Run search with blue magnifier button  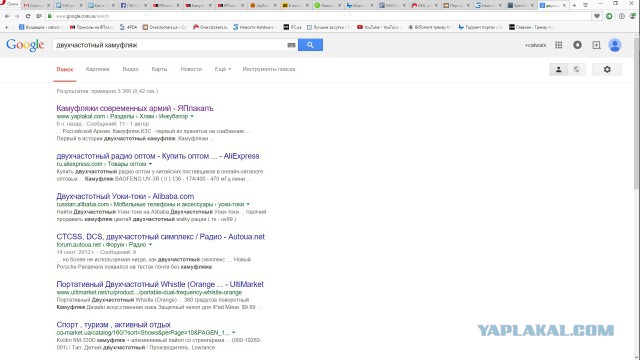click(310, 45)
